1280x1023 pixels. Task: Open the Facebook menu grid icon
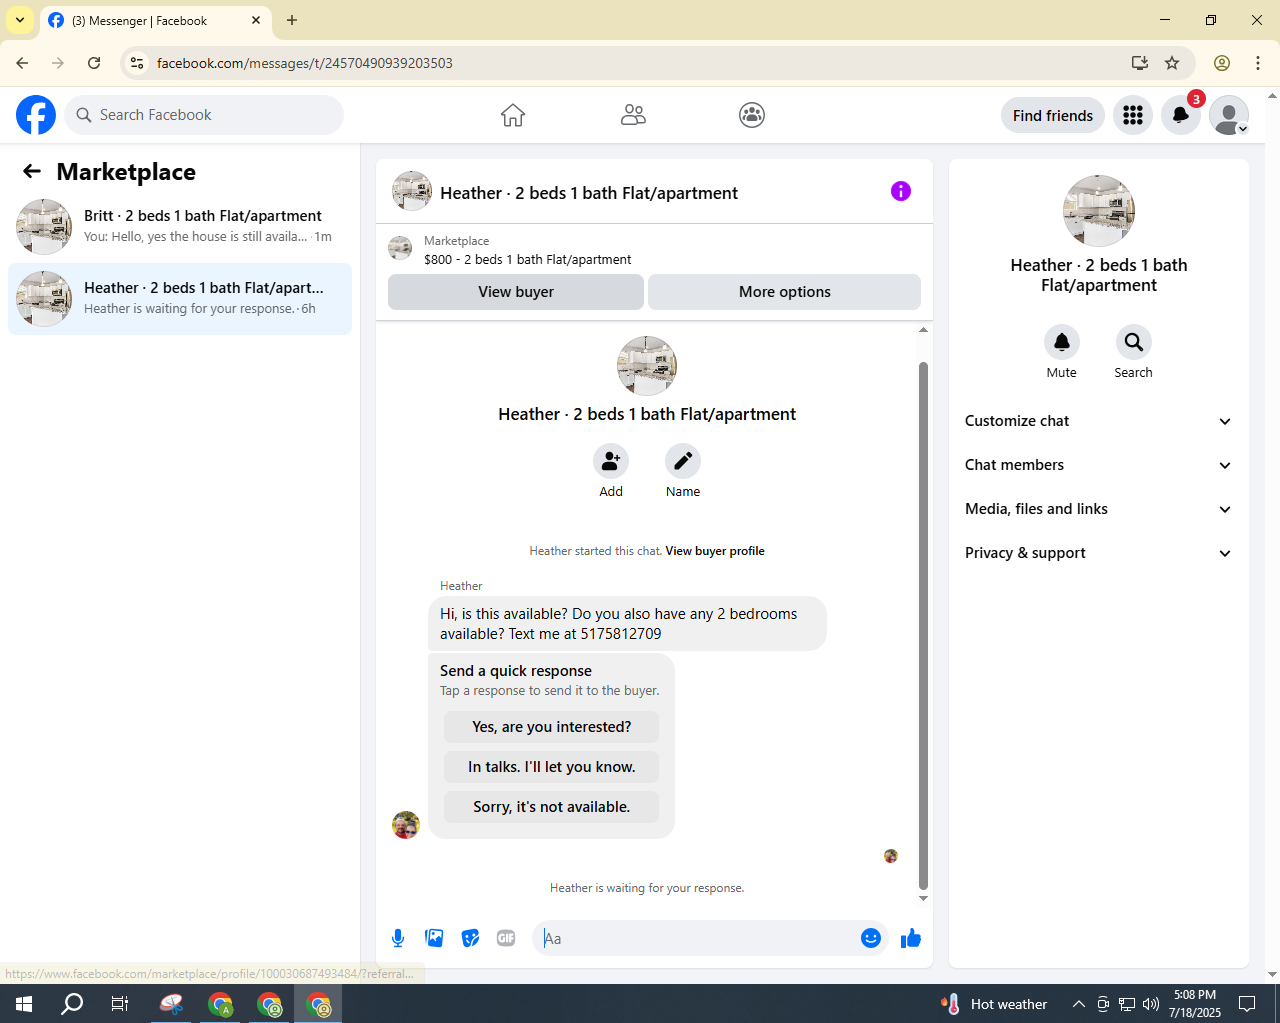click(1133, 115)
